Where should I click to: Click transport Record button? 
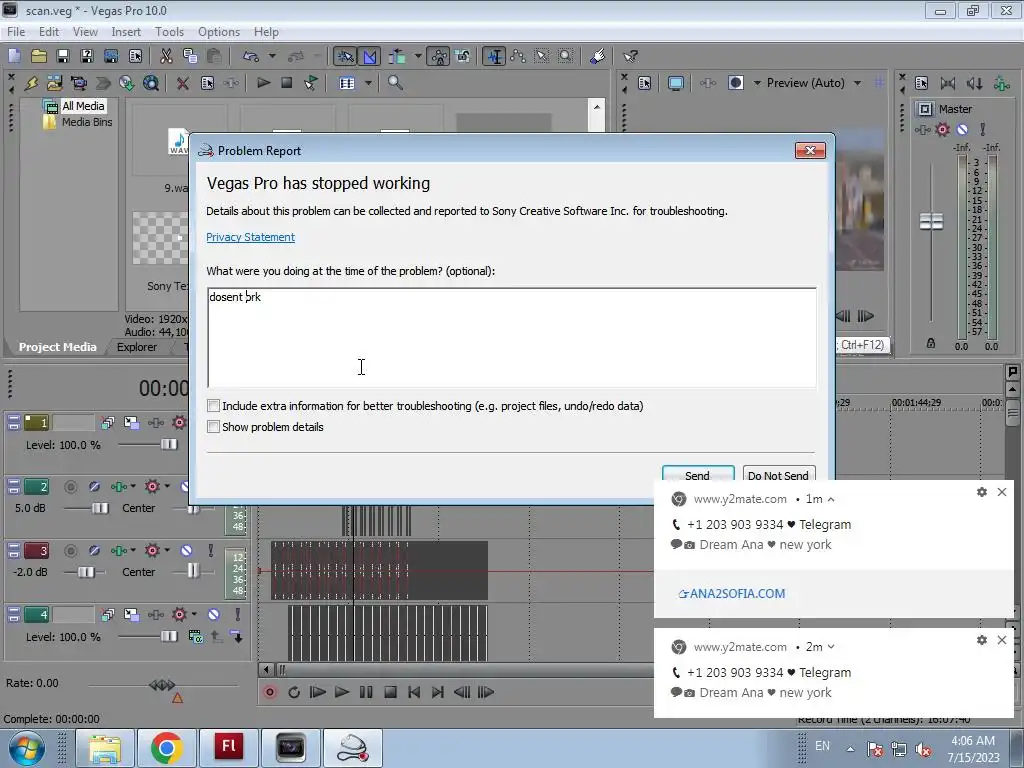click(x=270, y=692)
